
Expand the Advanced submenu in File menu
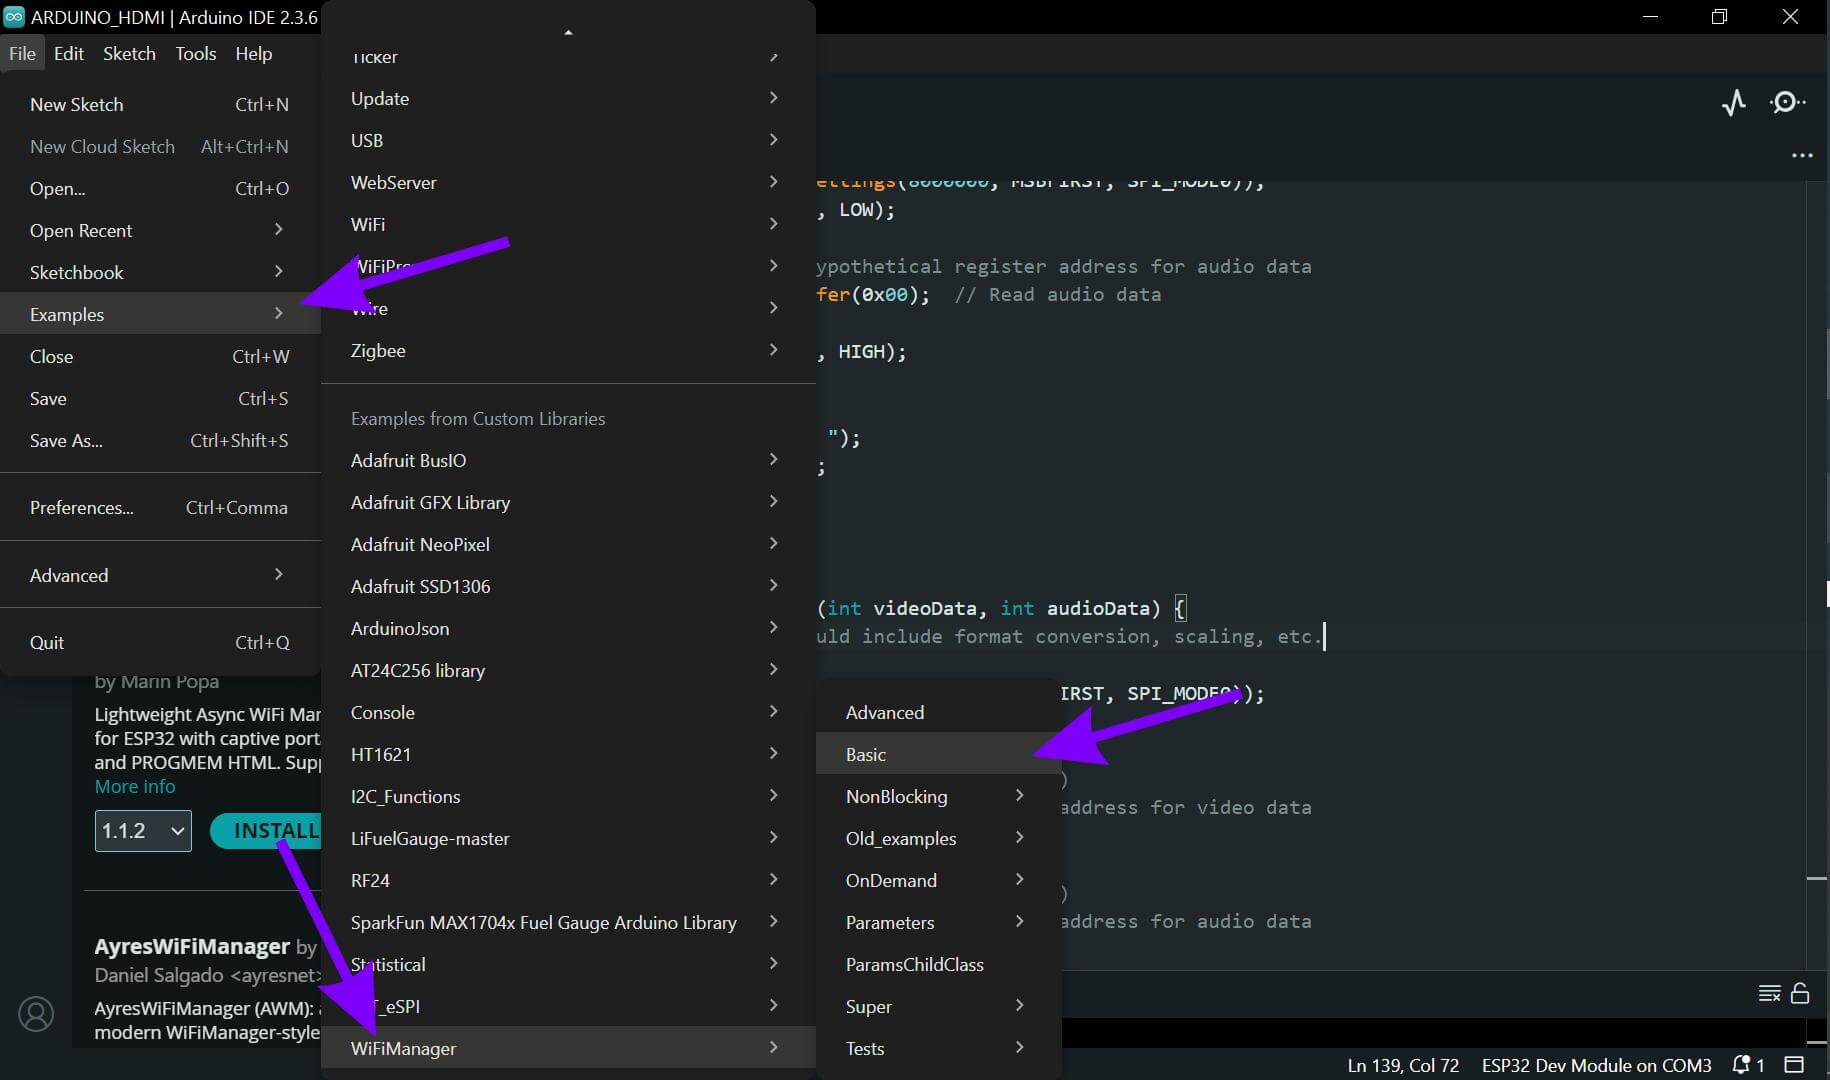point(160,576)
